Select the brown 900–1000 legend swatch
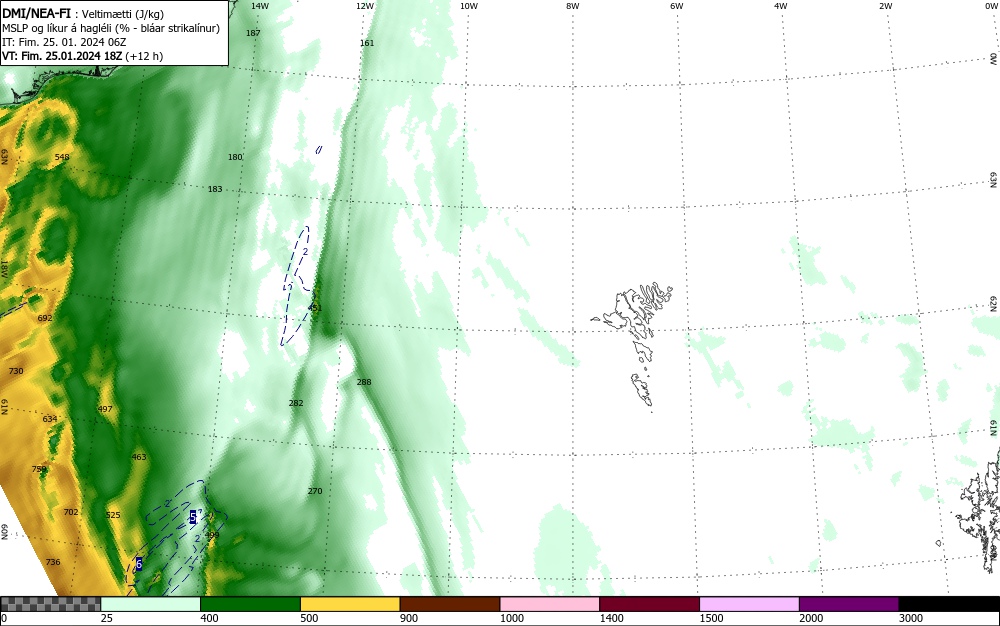The width and height of the screenshot is (1000, 626). point(450,604)
